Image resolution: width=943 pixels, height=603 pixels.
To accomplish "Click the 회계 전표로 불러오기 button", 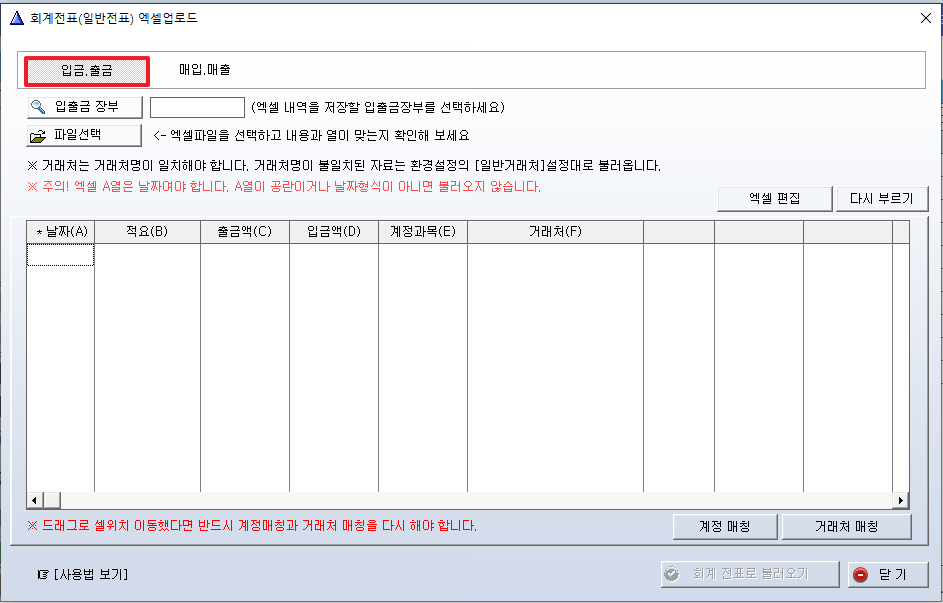I will (x=750, y=574).
